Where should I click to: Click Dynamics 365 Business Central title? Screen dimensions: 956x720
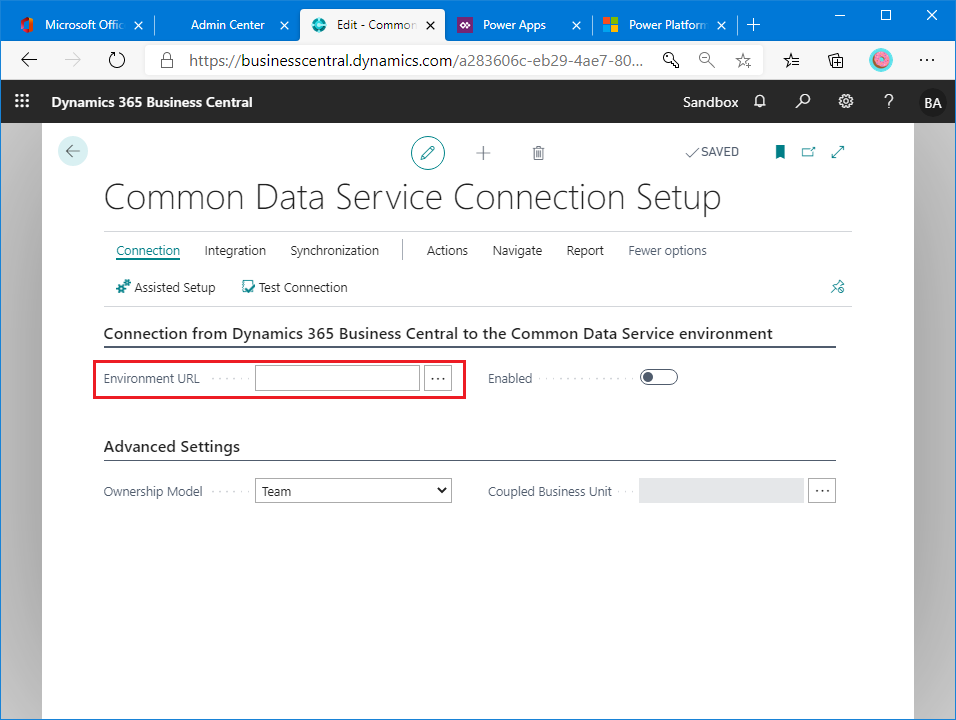tap(152, 102)
